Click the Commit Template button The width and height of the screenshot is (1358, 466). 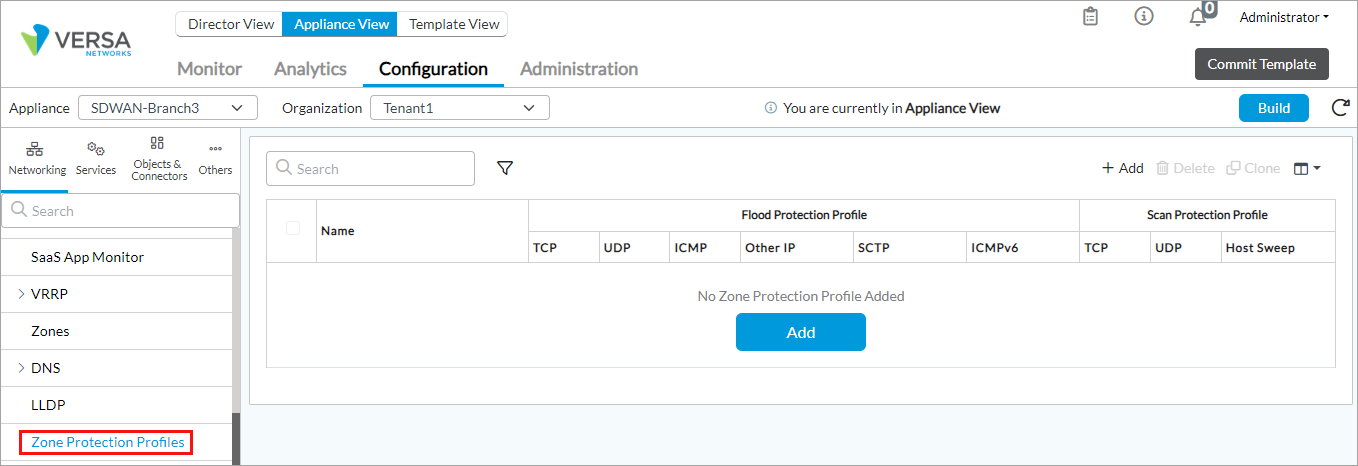1261,64
